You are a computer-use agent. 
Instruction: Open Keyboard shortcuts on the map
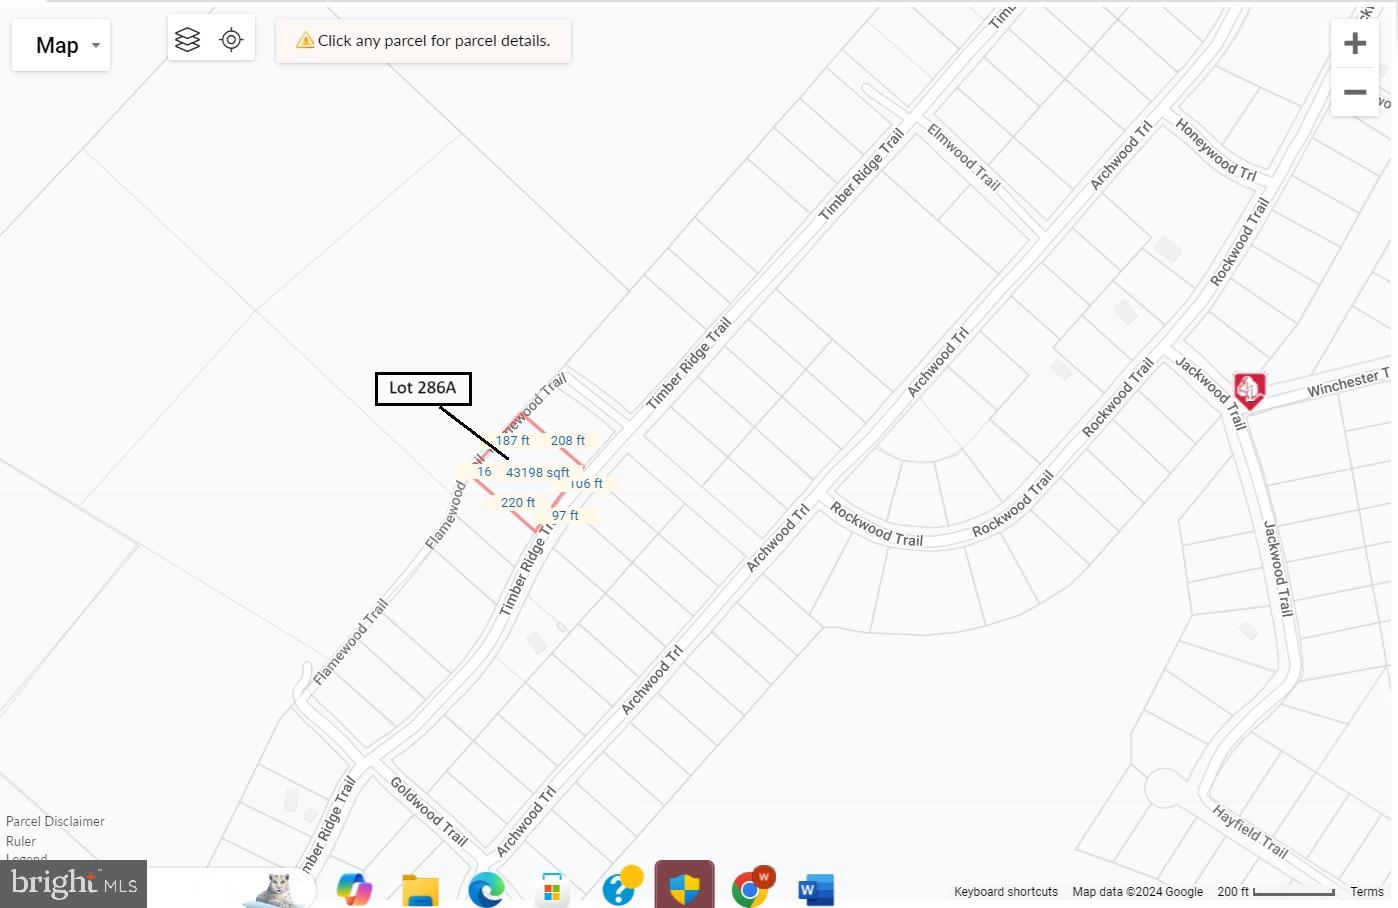pos(1005,891)
